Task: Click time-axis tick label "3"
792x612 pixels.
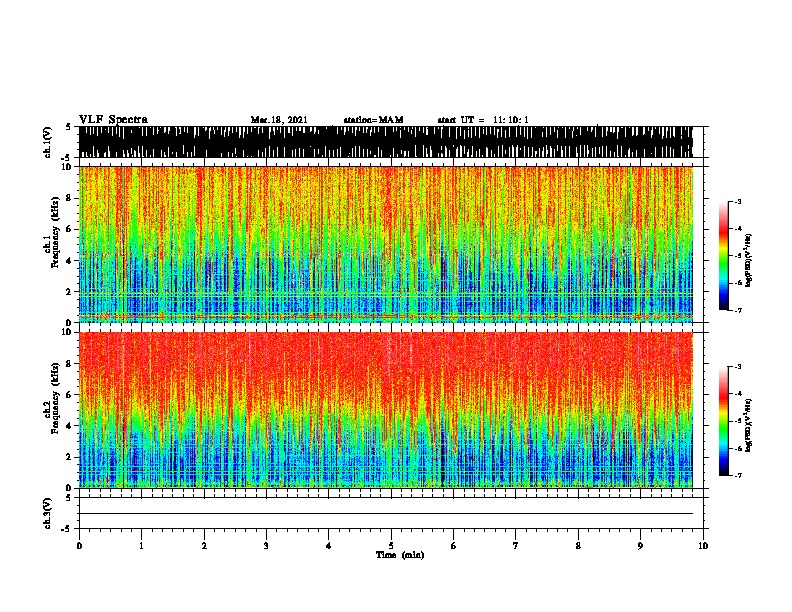Action: (266, 546)
